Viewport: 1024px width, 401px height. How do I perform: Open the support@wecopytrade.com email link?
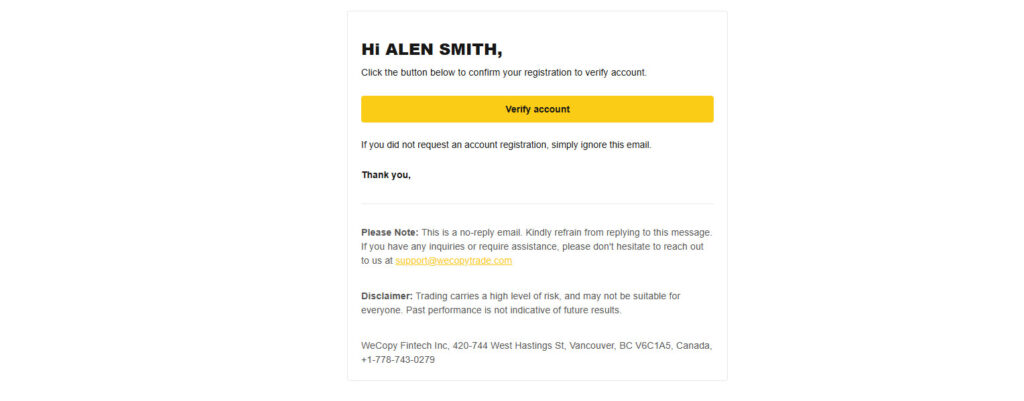pyautogui.click(x=453, y=261)
